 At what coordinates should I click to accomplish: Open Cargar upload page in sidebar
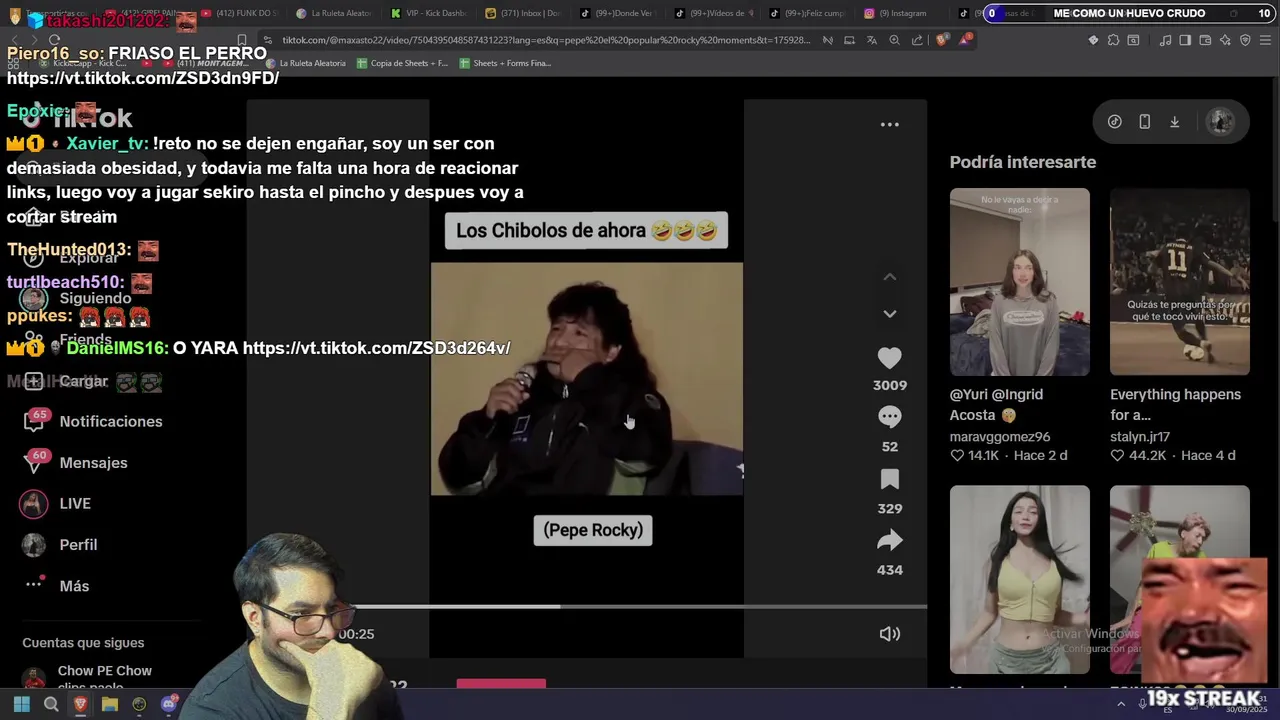click(66, 381)
